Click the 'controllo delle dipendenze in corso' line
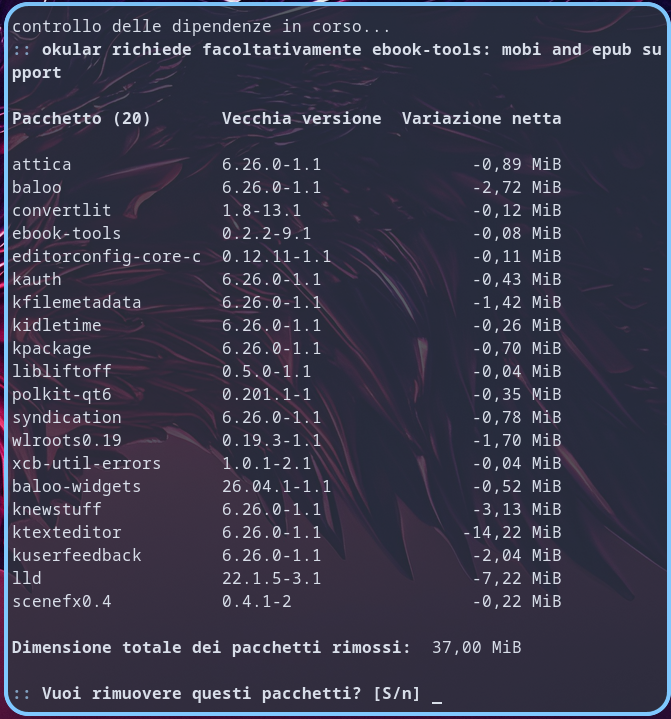This screenshot has height=719, width=671. [x=201, y=27]
